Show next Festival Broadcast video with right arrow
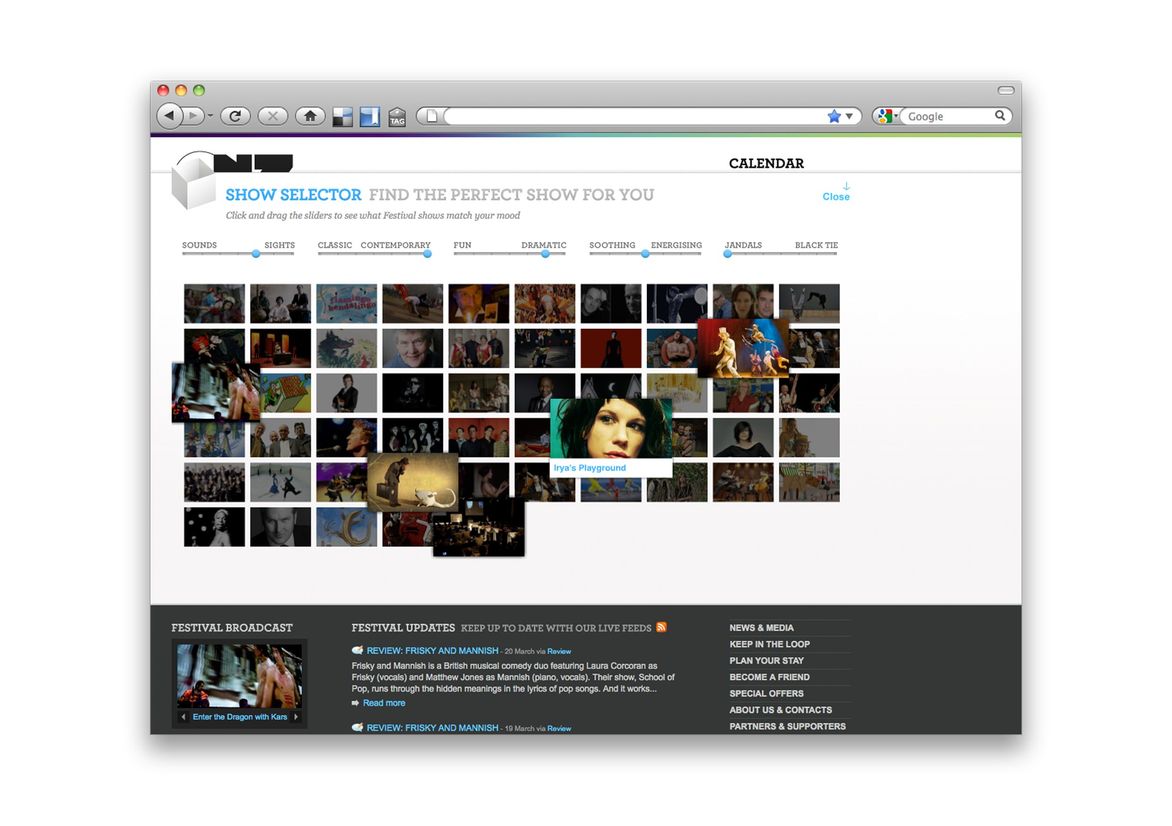This screenshot has height=826, width=1172. [296, 717]
